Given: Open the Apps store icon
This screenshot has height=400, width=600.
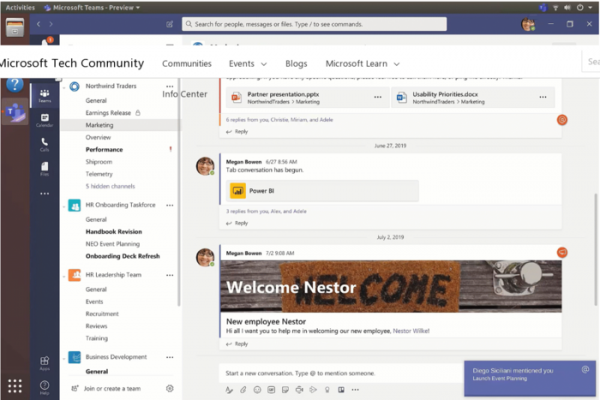Looking at the screenshot, I should click(x=45, y=362).
